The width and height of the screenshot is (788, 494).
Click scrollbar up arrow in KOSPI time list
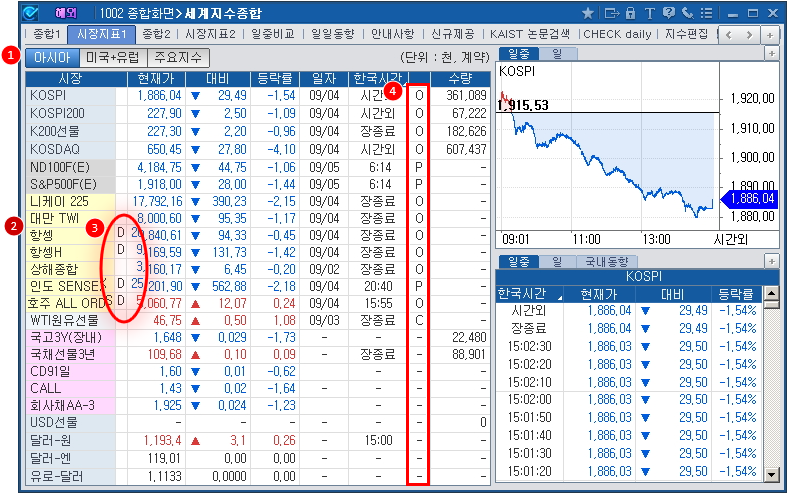click(x=771, y=292)
